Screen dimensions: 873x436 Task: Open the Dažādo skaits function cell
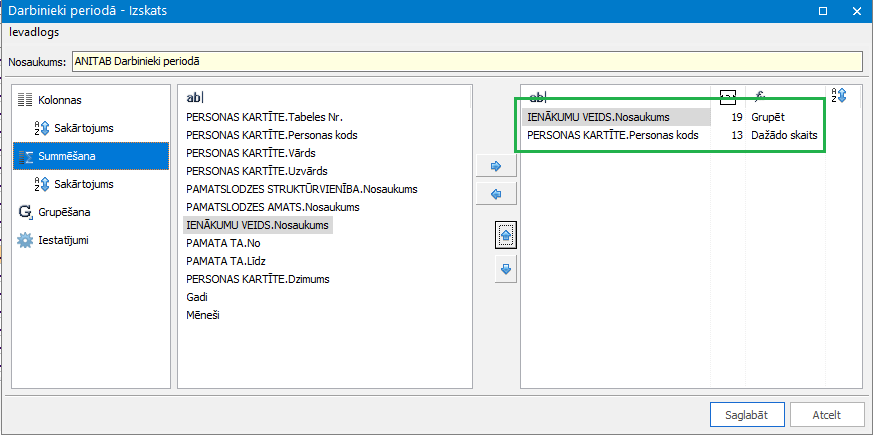pos(784,135)
